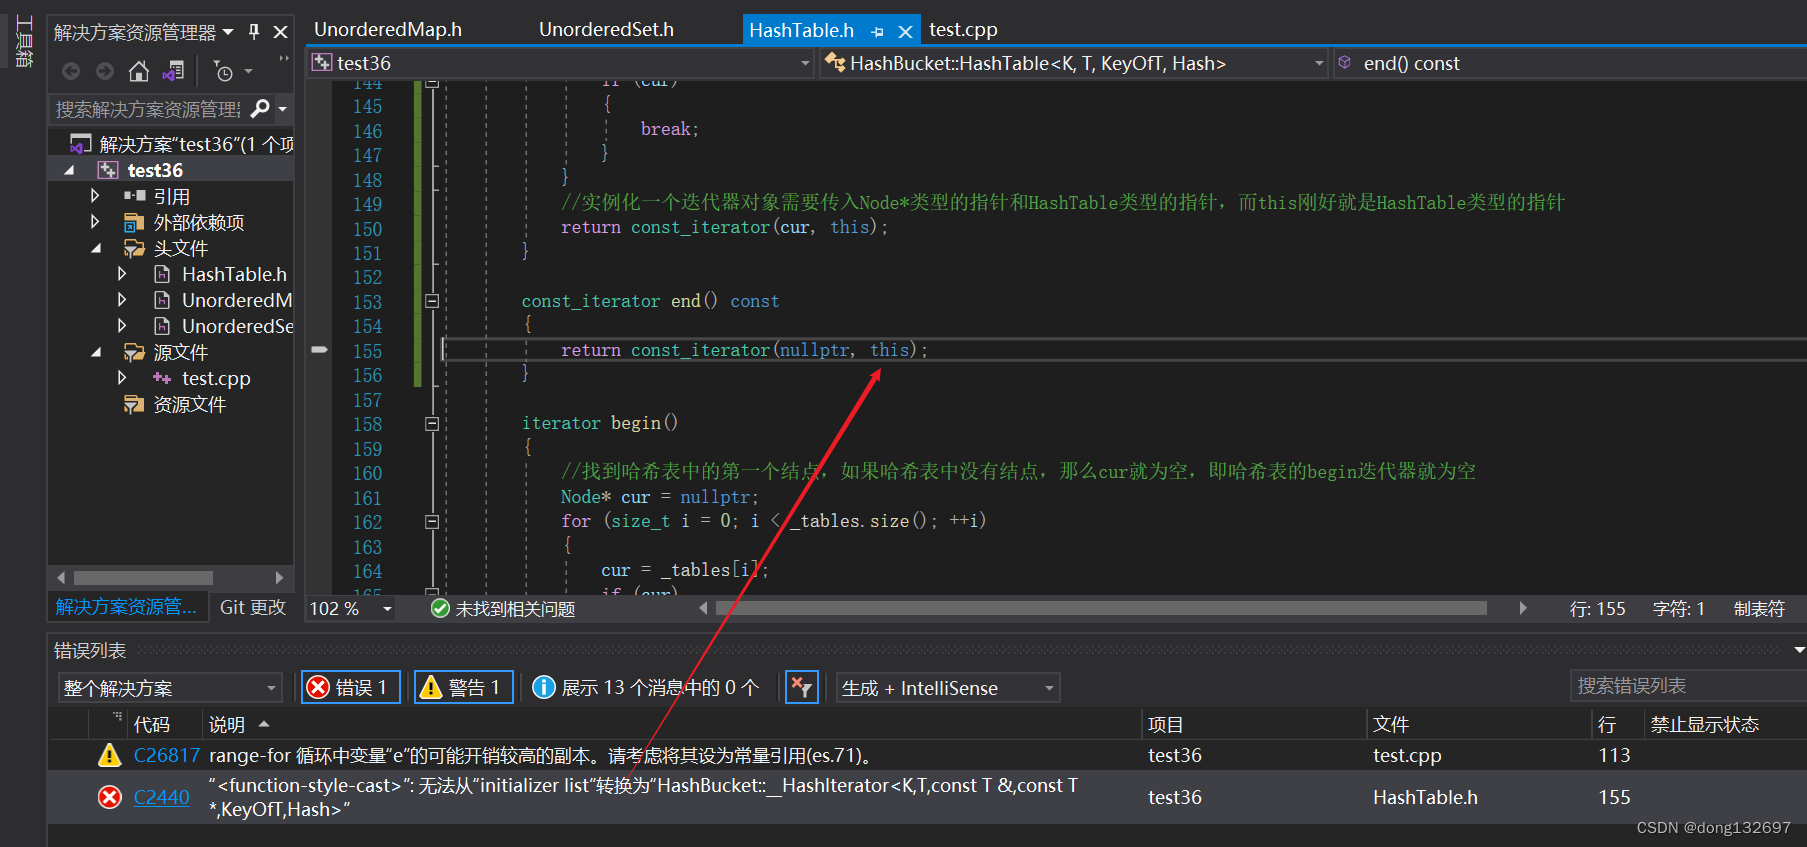1807x847 pixels.
Task: Select the 资源文件 folder in tree
Action: tap(189, 404)
